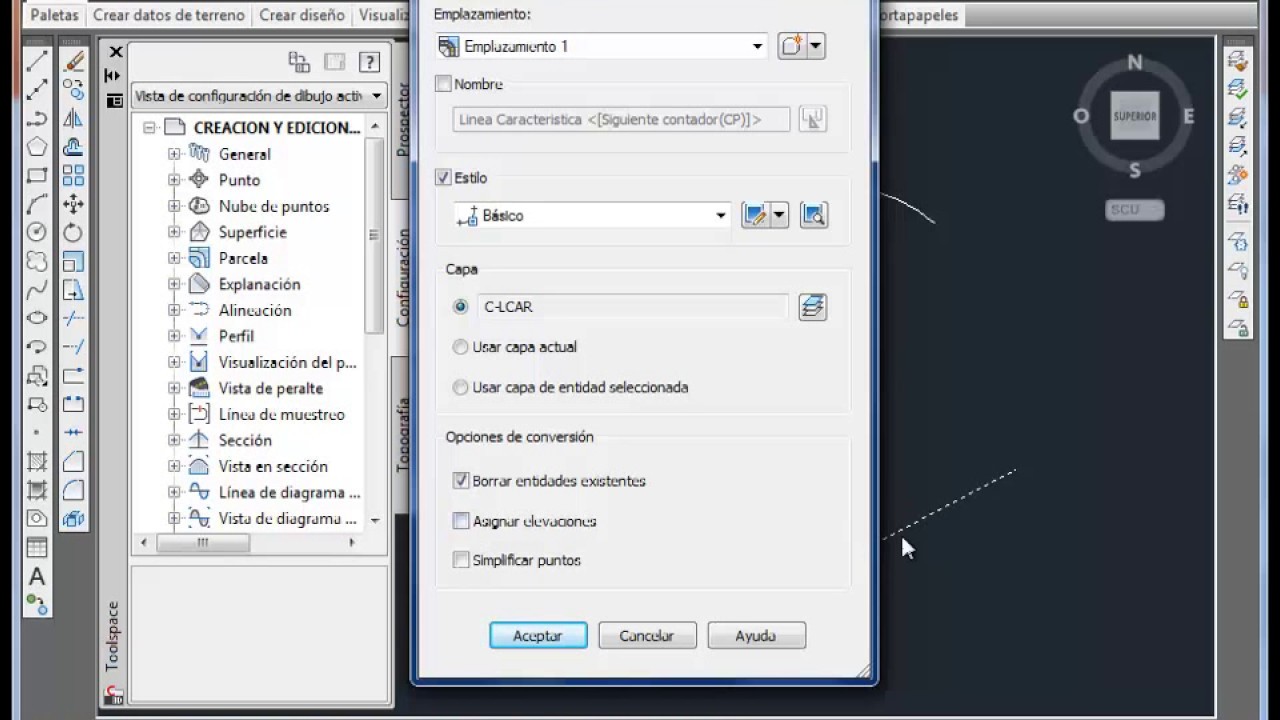Select the Trim tool
This screenshot has height=720, width=1280.
(73, 318)
